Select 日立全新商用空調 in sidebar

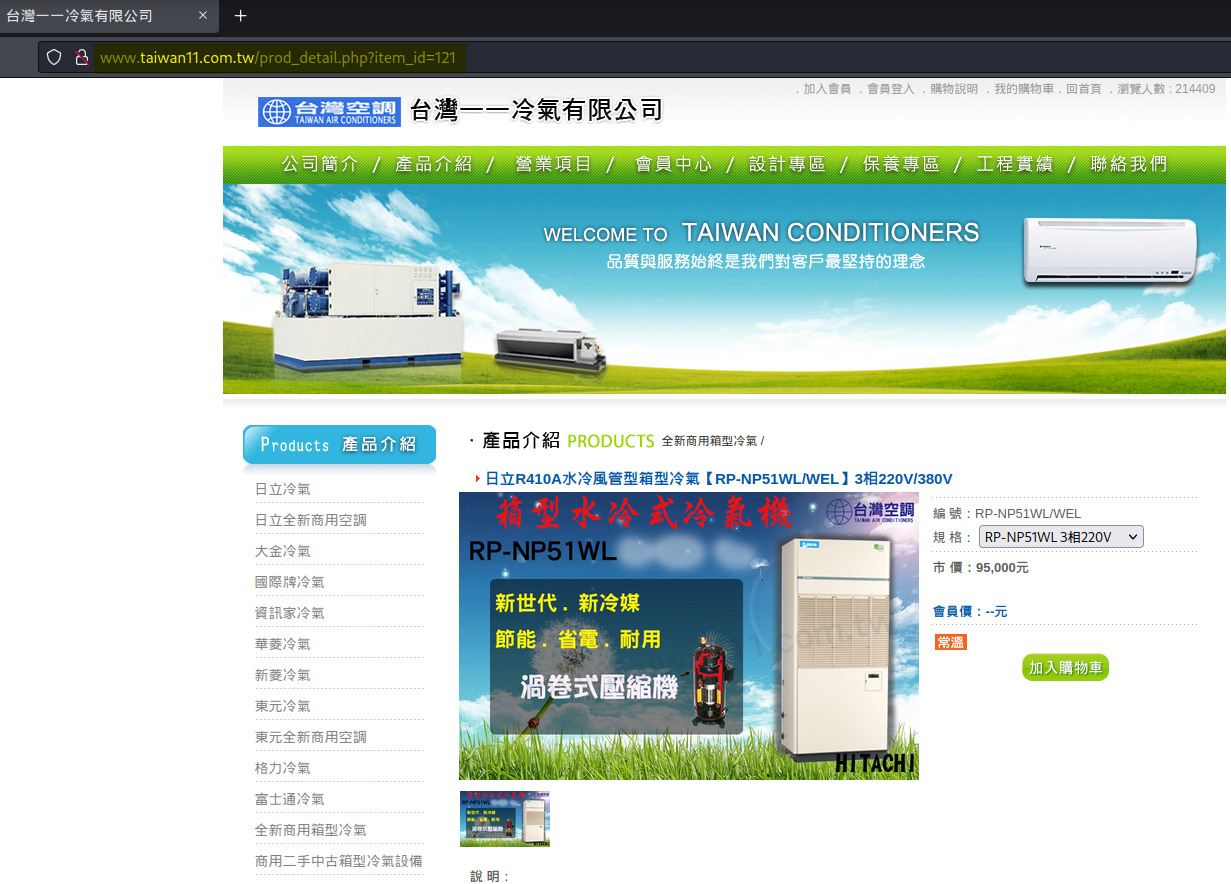(311, 520)
